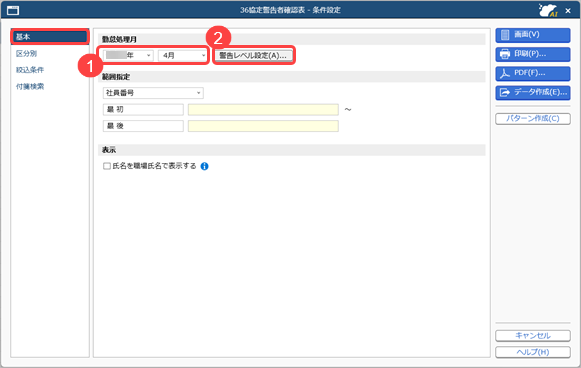
Task: Close the 条件設定 dialog window
Action: tap(568, 11)
